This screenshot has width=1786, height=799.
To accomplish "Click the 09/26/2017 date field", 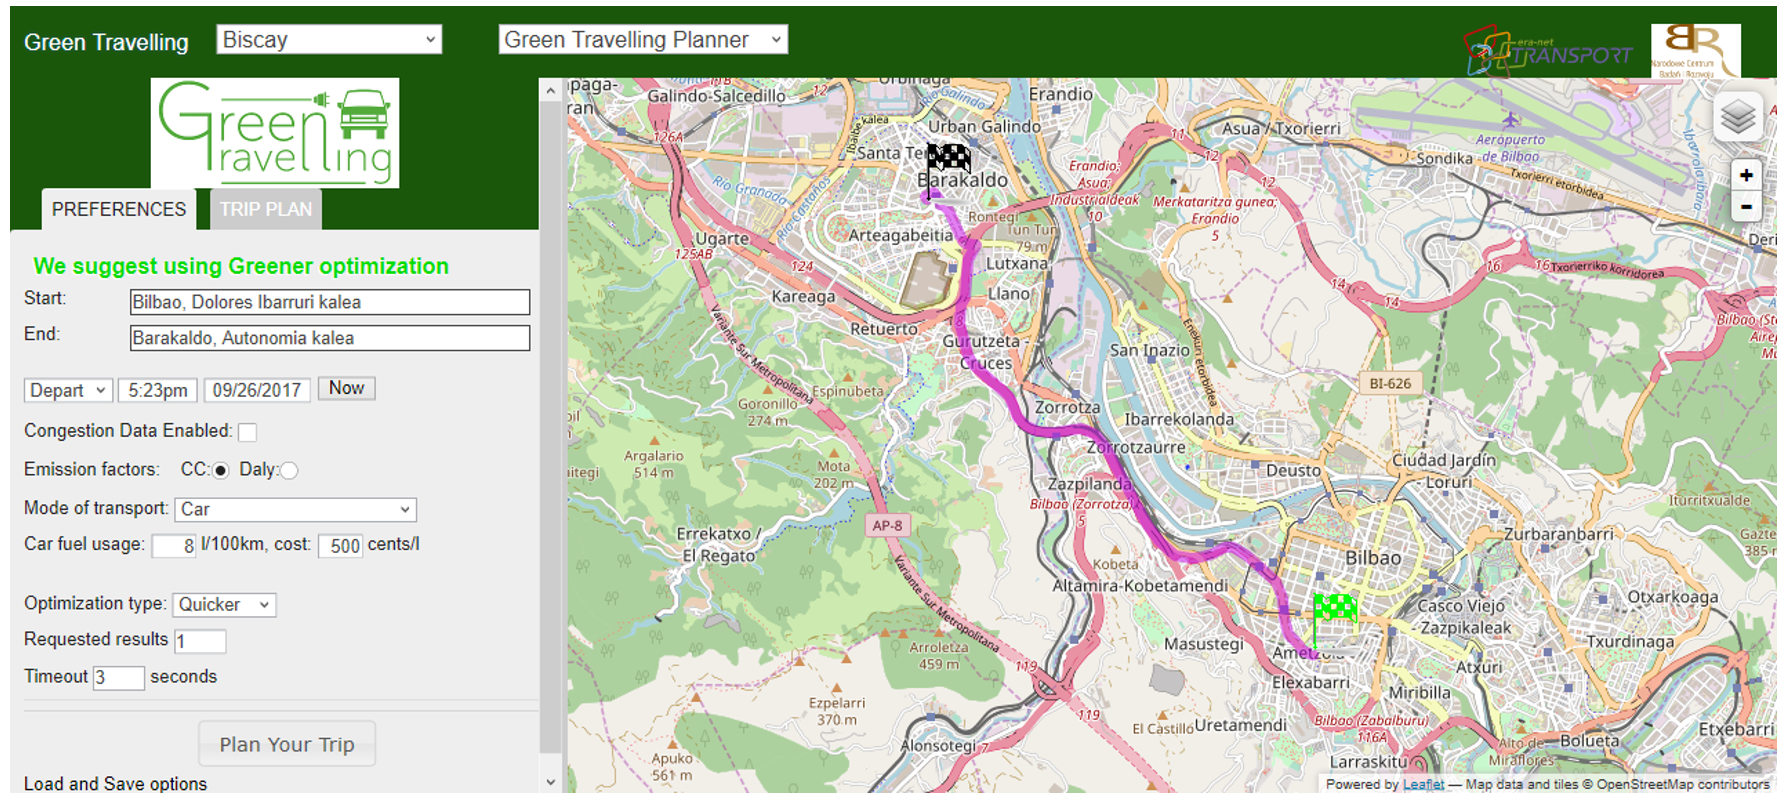I will coord(257,390).
